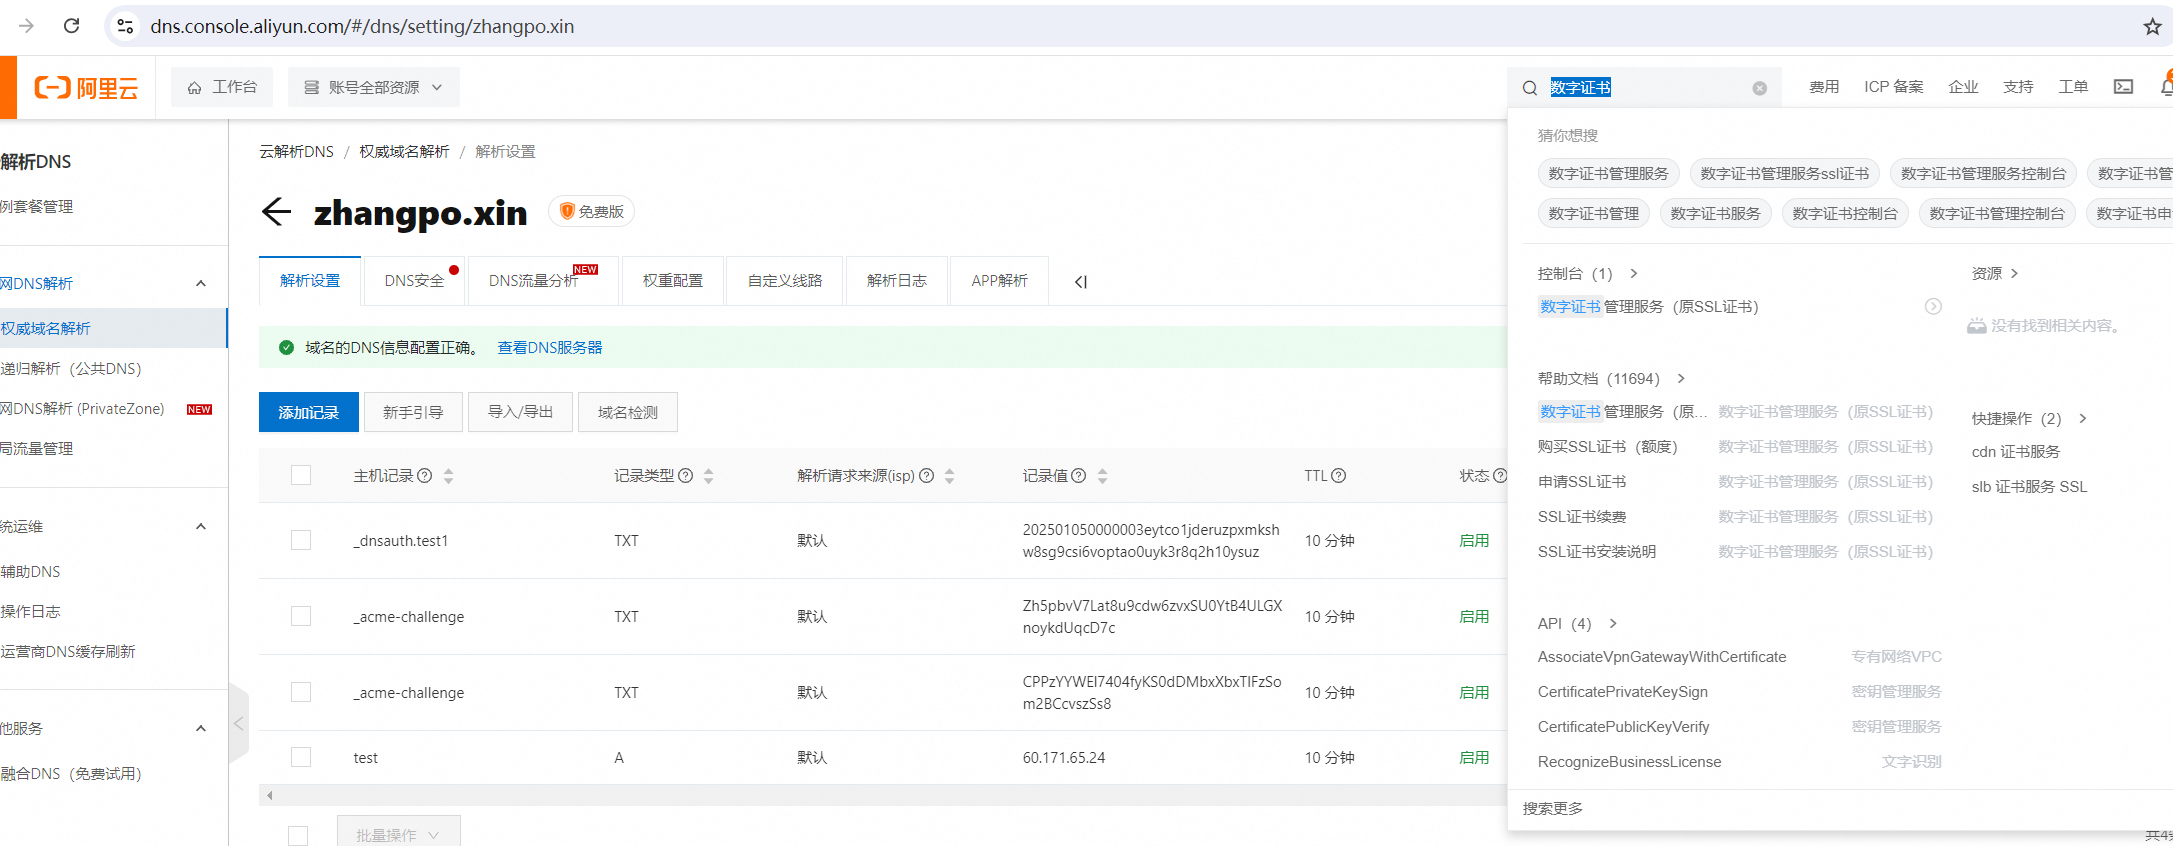Open site information icon in the address bar
Viewport: 2173px width, 846px height.
[x=125, y=26]
